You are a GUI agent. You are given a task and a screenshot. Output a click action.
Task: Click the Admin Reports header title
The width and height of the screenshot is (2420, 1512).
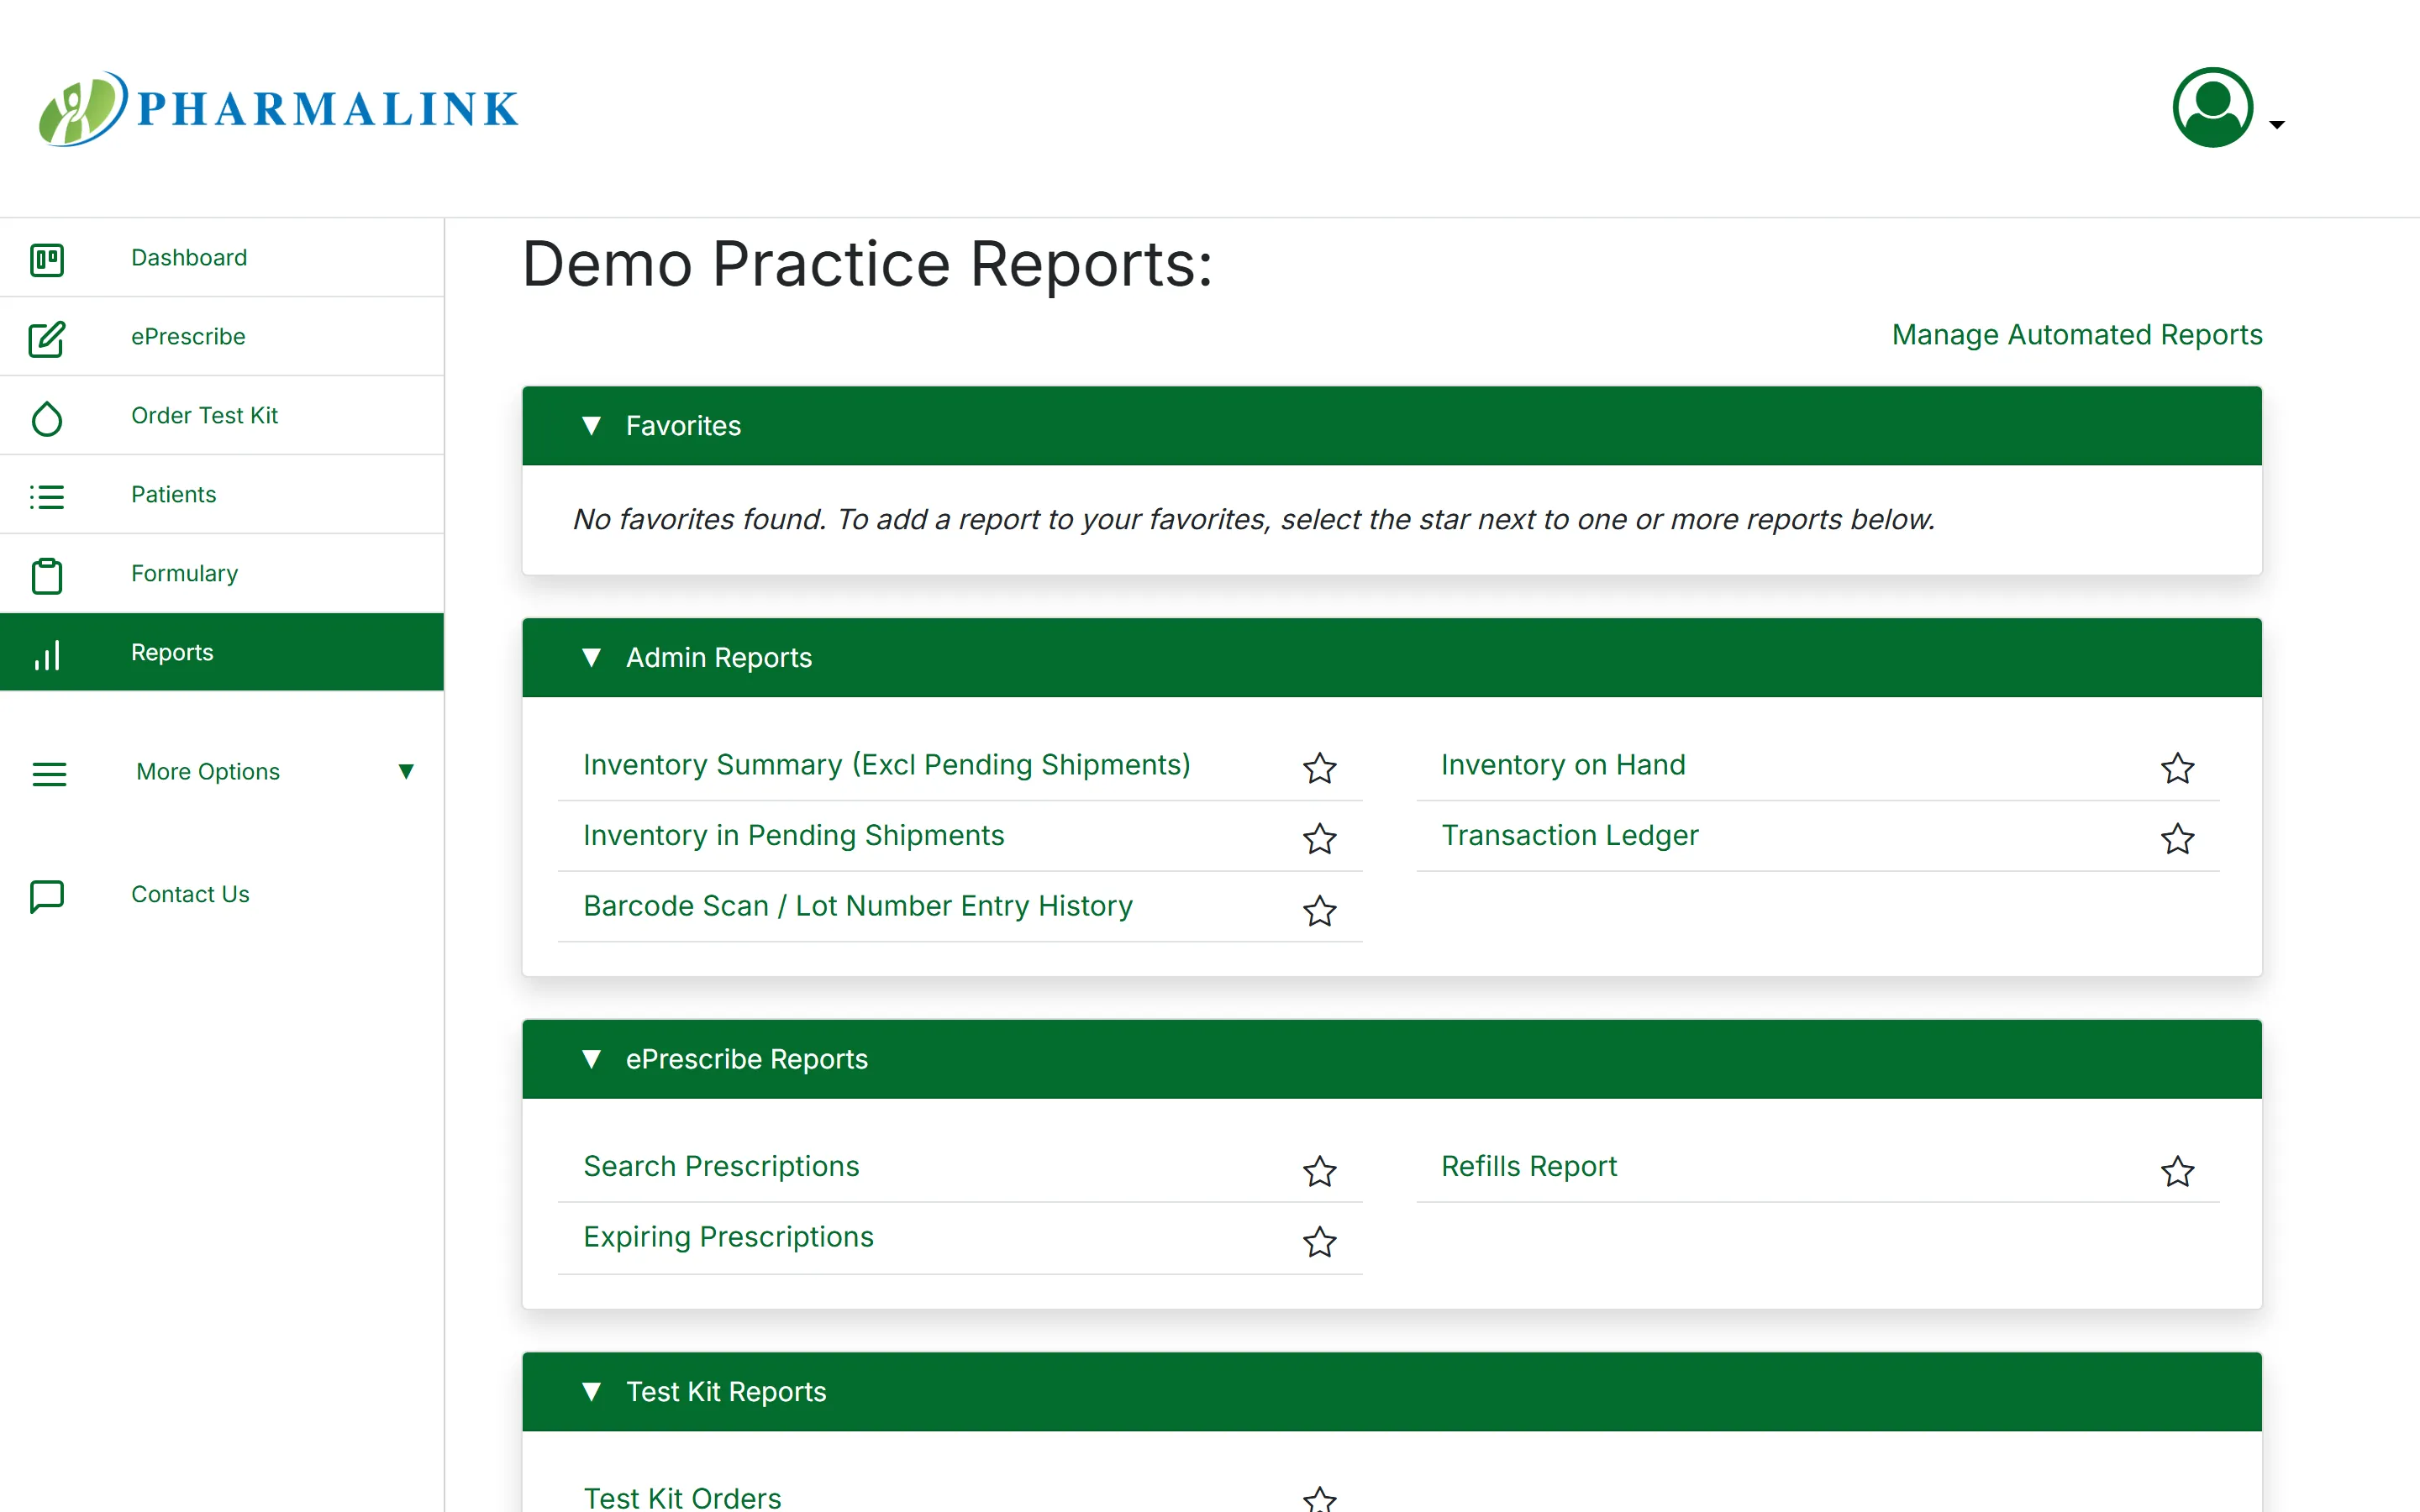click(719, 657)
